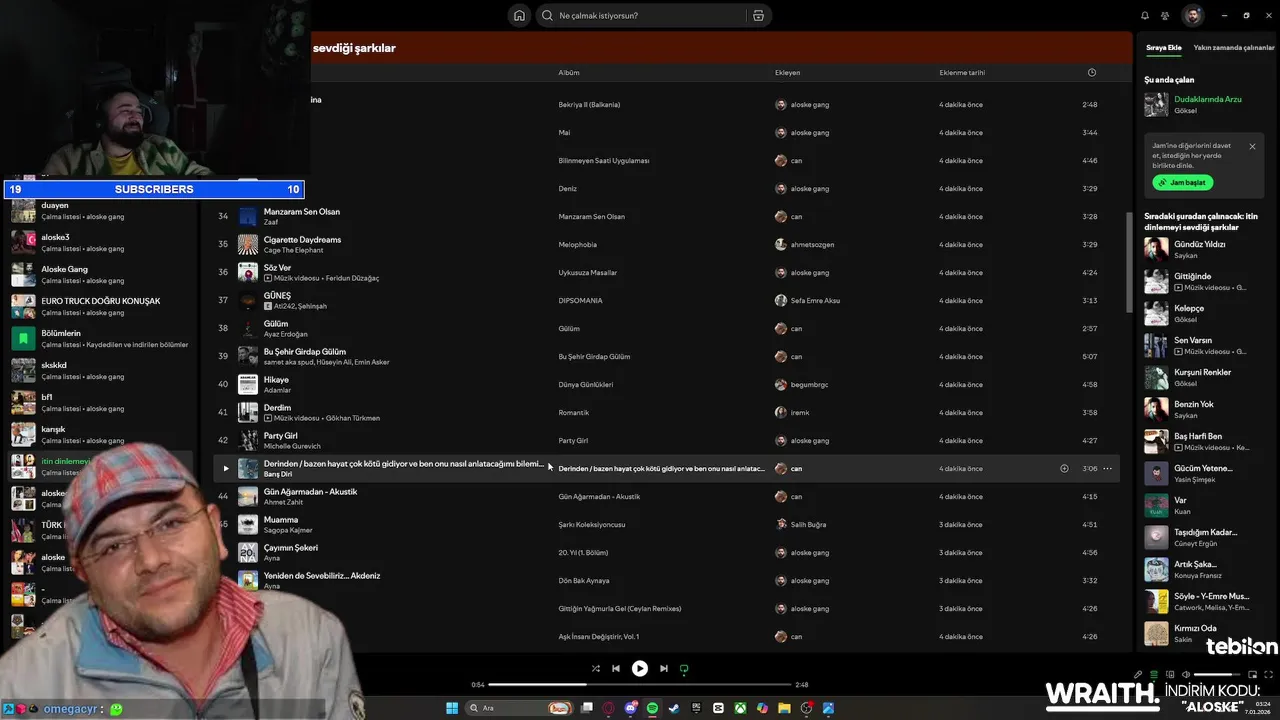Select Kurşuni Renkler in the queue
Viewport: 1280px width, 720px height.
[x=1202, y=372]
